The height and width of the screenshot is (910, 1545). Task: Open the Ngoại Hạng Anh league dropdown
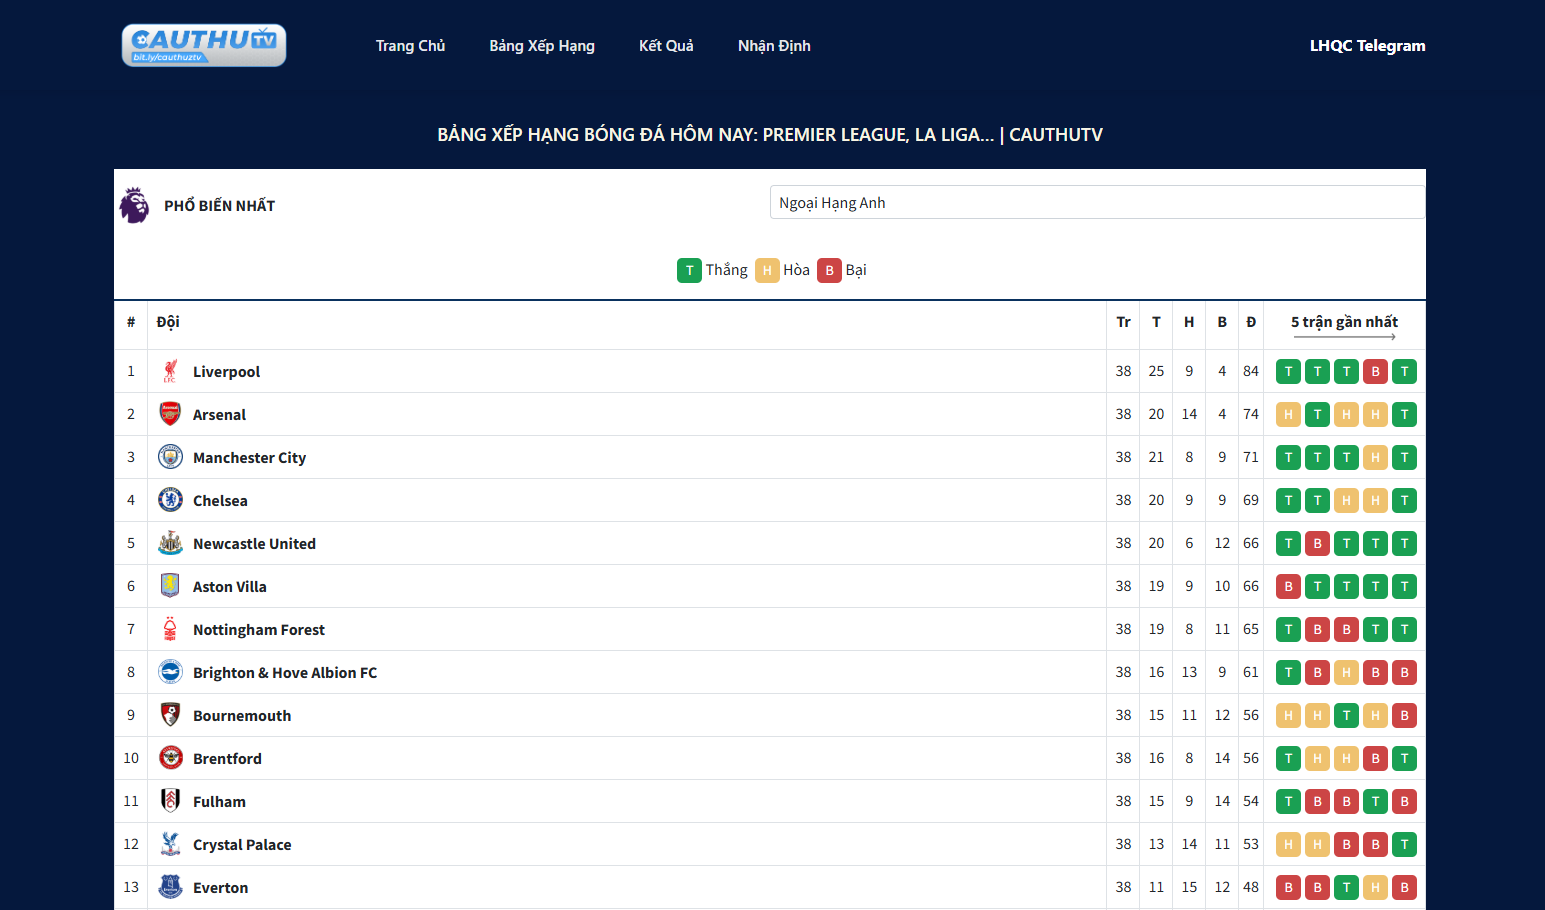click(x=1097, y=202)
